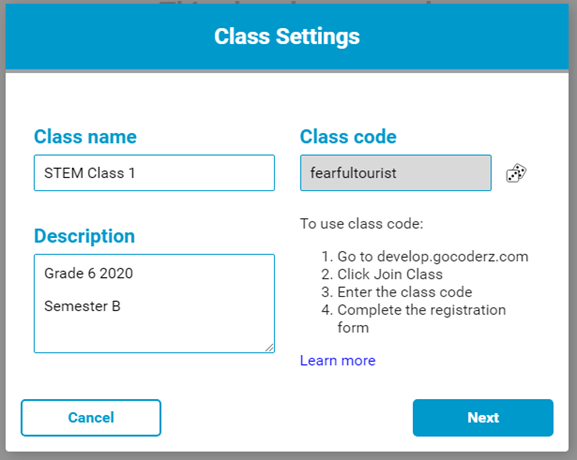Click the dice icon to randomize class code

point(516,173)
